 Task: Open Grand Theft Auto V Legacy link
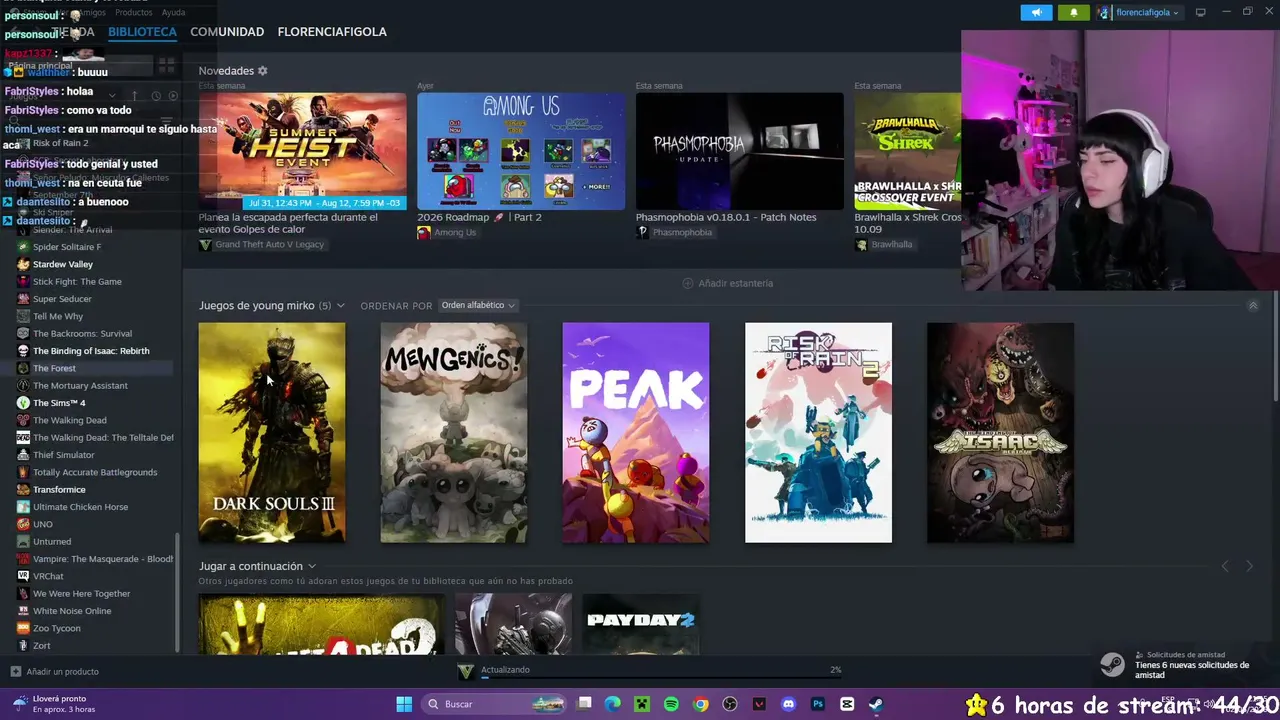pyautogui.click(x=262, y=245)
